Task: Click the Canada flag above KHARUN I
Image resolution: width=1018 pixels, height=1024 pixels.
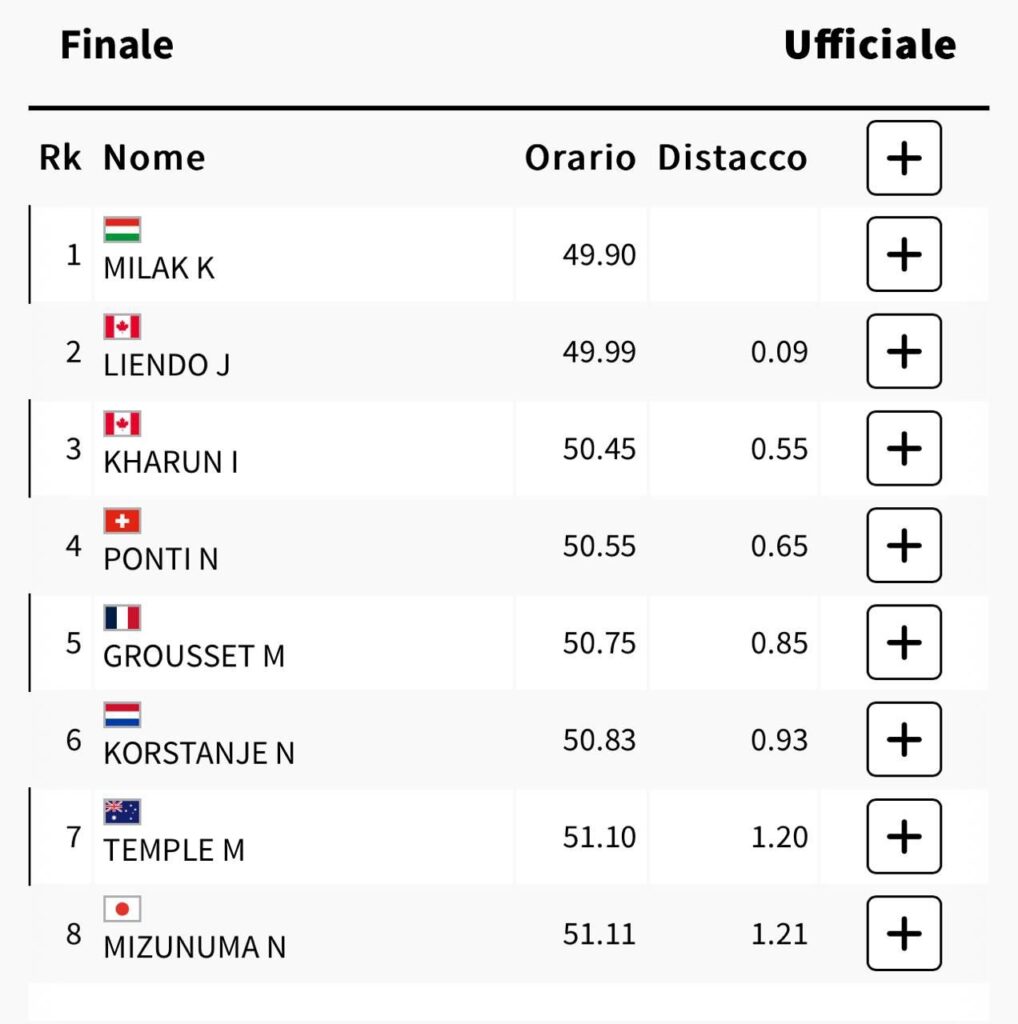Action: click(x=122, y=424)
